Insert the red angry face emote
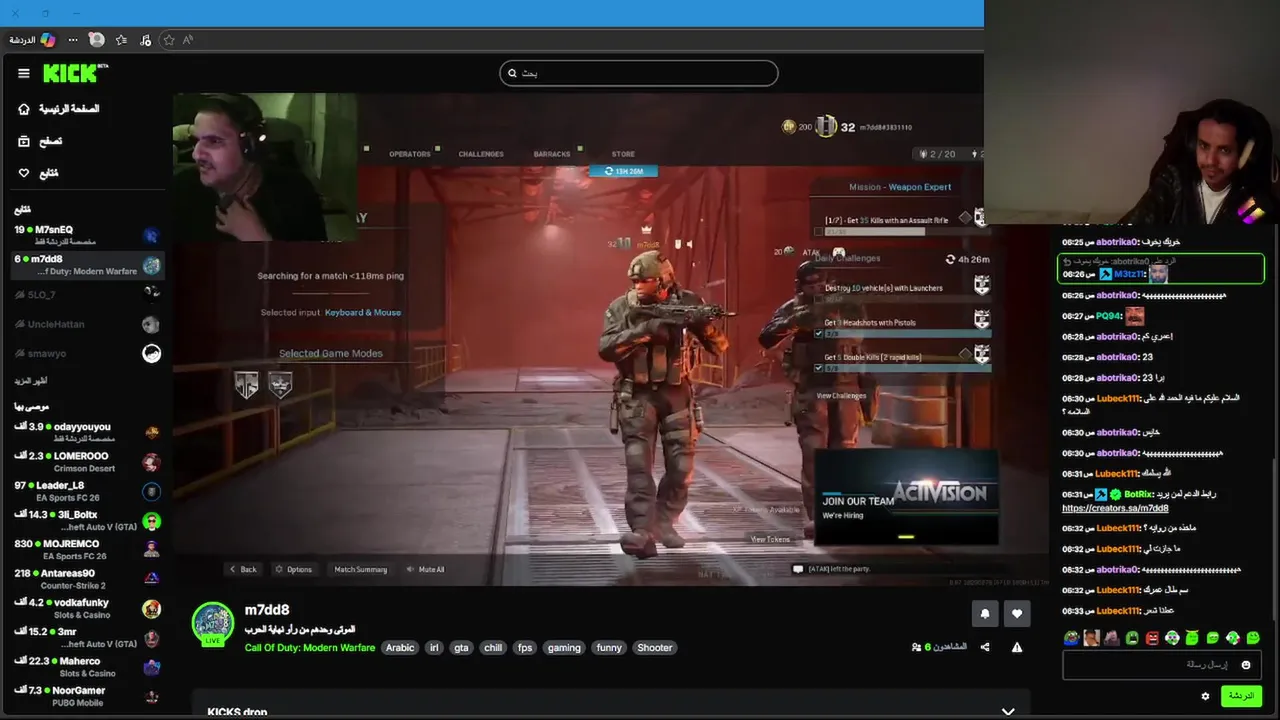Screen dimensions: 1280x720 point(1152,638)
